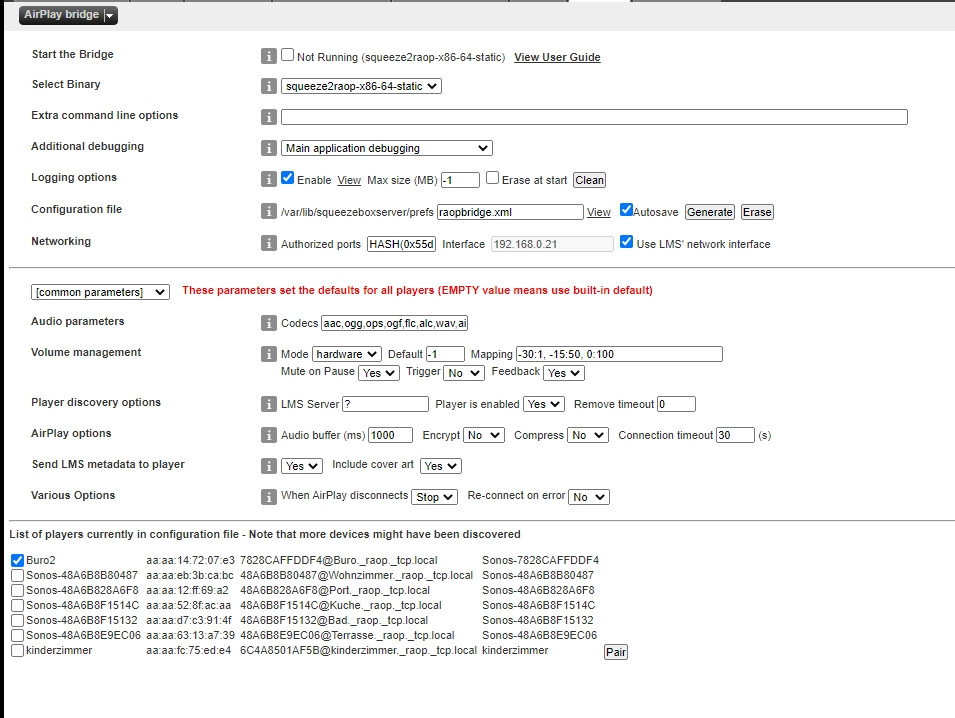
Task: Open the When AirPlay disconnects dropdown
Action: [435, 497]
